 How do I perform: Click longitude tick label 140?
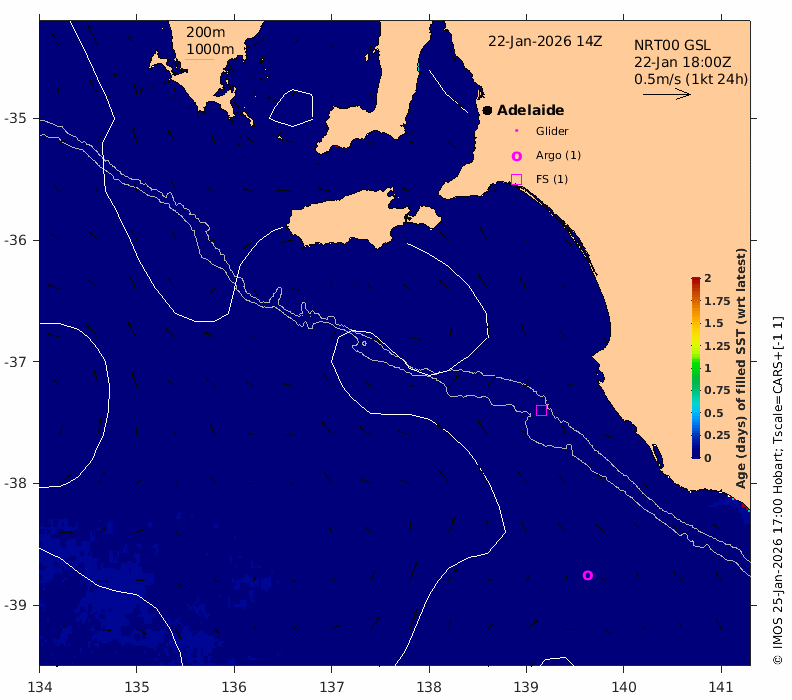click(624, 687)
